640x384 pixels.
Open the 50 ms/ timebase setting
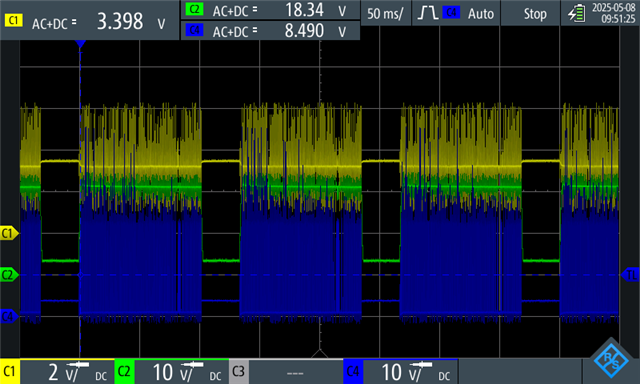tap(386, 13)
